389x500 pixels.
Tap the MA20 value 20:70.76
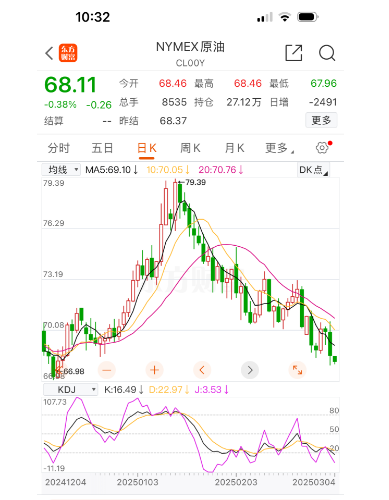(221, 170)
